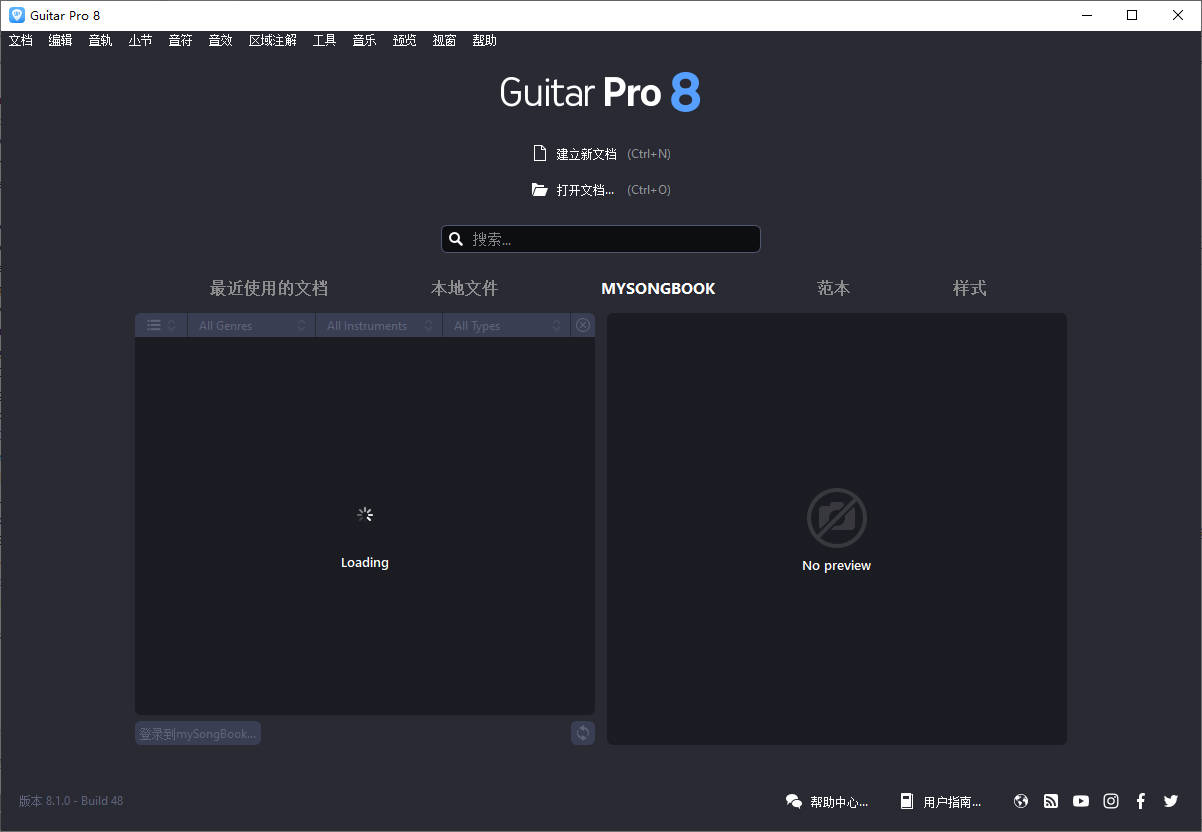This screenshot has width=1202, height=832.
Task: Maximize the Guitar Pro 8 window
Action: pos(1132,15)
